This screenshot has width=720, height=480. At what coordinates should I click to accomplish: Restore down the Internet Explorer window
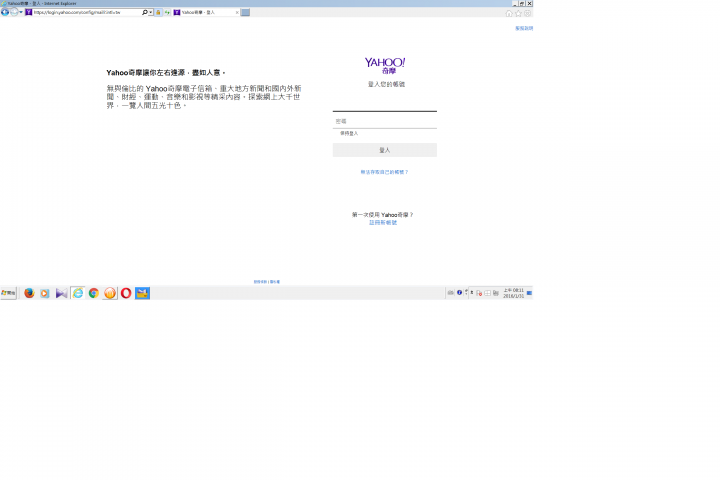tap(522, 3)
